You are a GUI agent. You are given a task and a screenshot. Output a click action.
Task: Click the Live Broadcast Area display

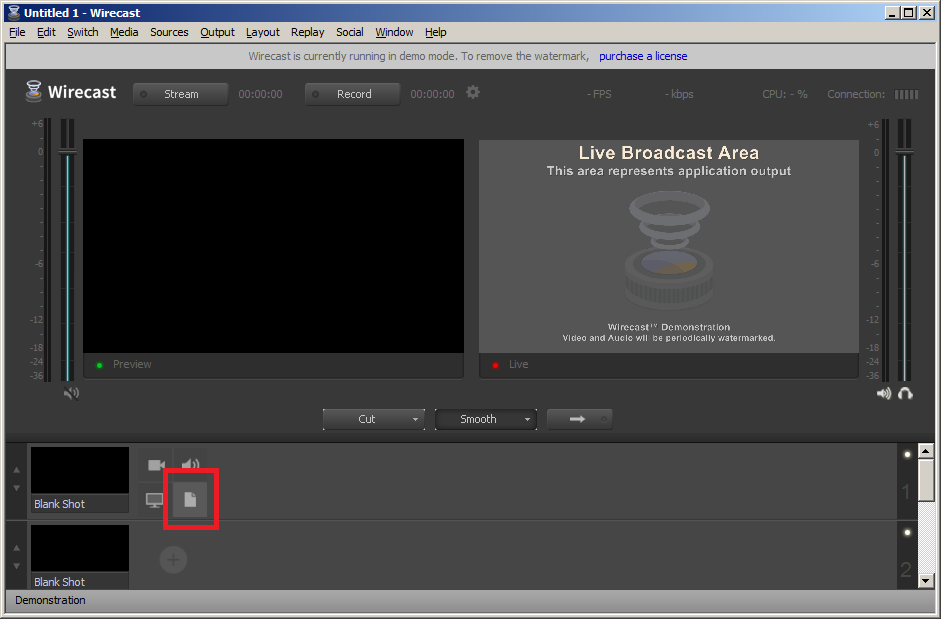(669, 246)
